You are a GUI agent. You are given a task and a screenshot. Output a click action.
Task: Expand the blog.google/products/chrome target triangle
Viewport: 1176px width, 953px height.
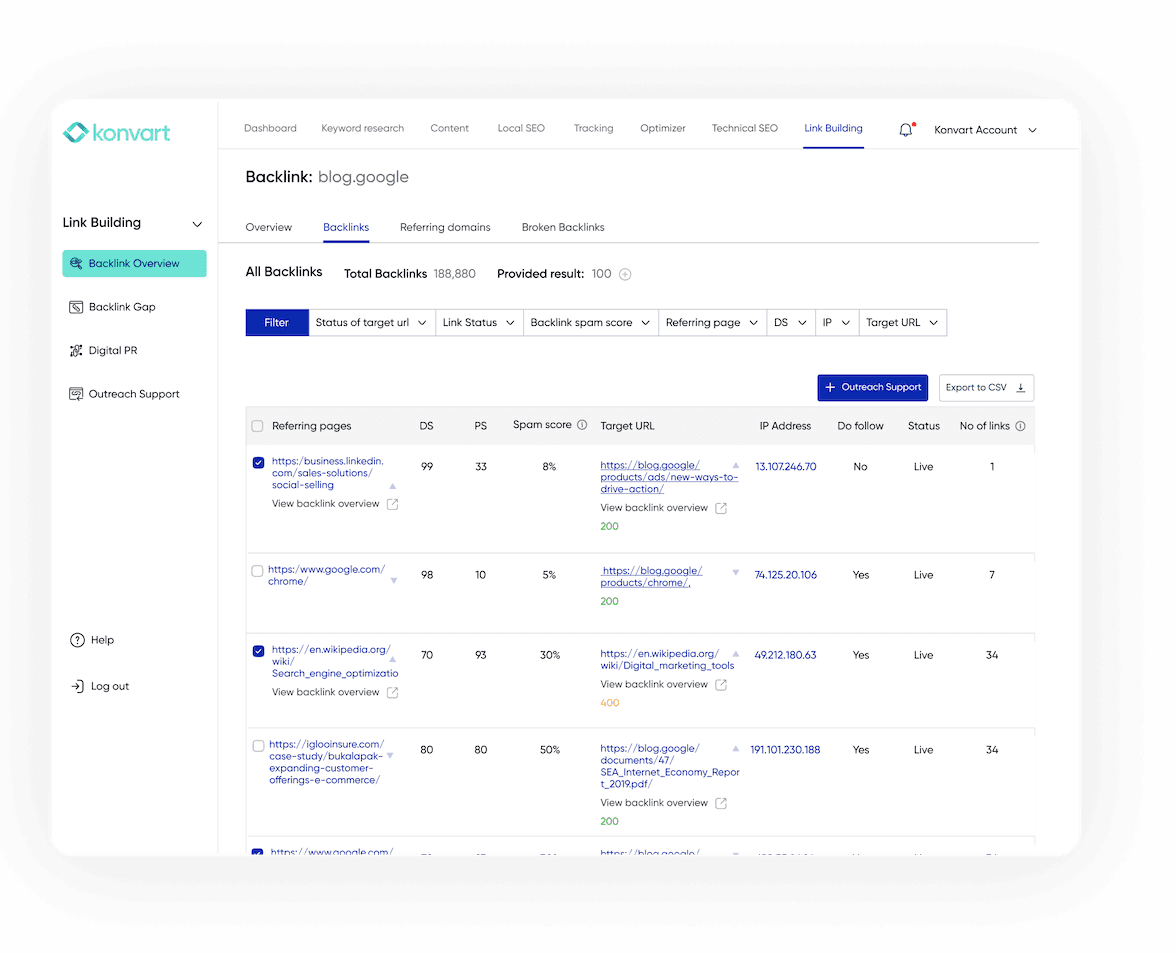[x=736, y=572]
